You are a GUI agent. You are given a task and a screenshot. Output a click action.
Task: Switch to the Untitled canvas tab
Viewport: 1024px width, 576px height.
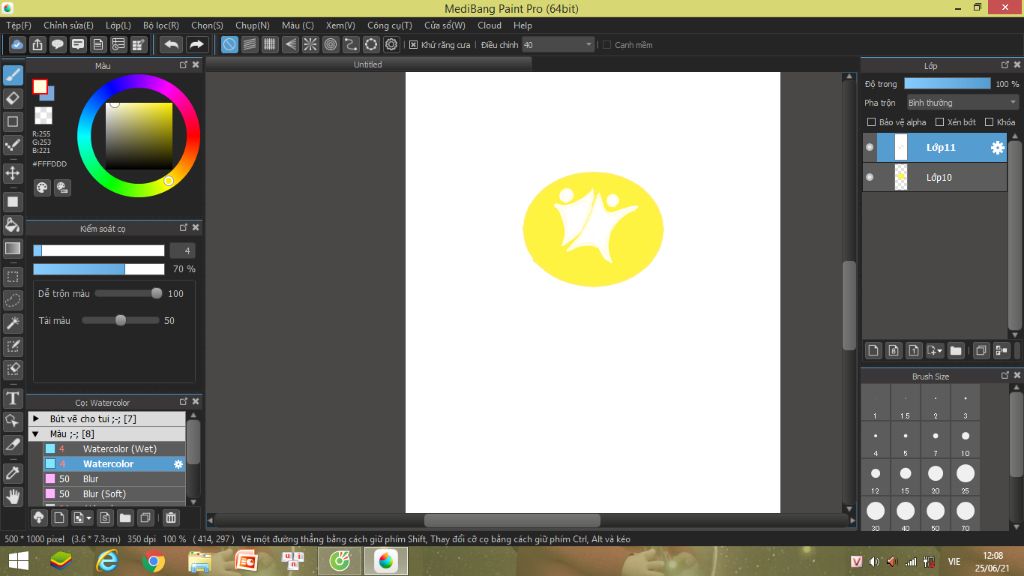pyautogui.click(x=368, y=65)
